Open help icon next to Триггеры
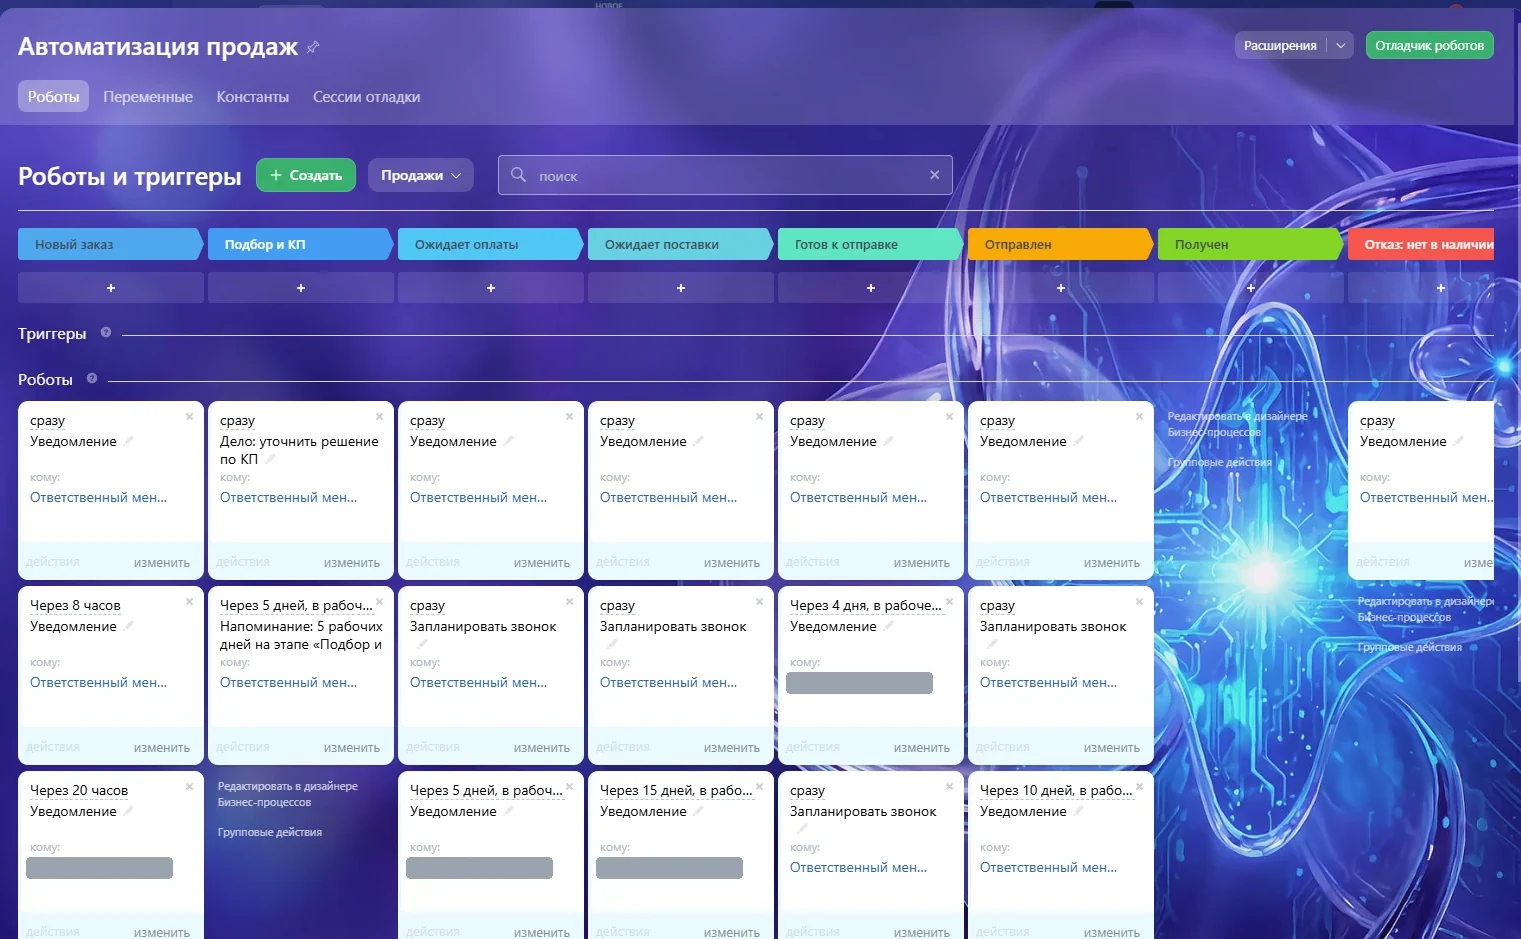 pos(106,333)
